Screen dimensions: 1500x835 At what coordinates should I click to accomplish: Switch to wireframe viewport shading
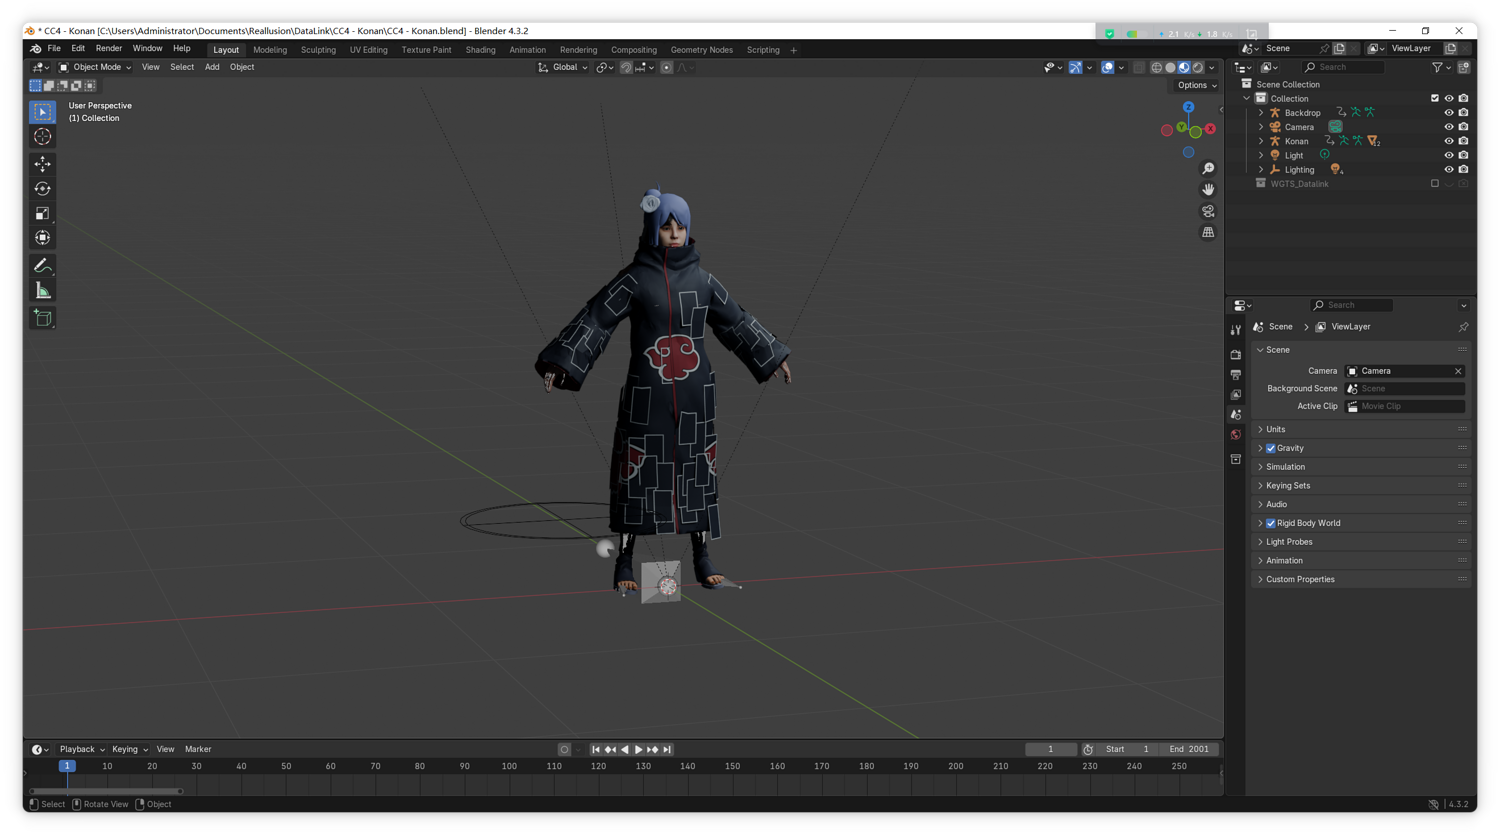pyautogui.click(x=1156, y=68)
